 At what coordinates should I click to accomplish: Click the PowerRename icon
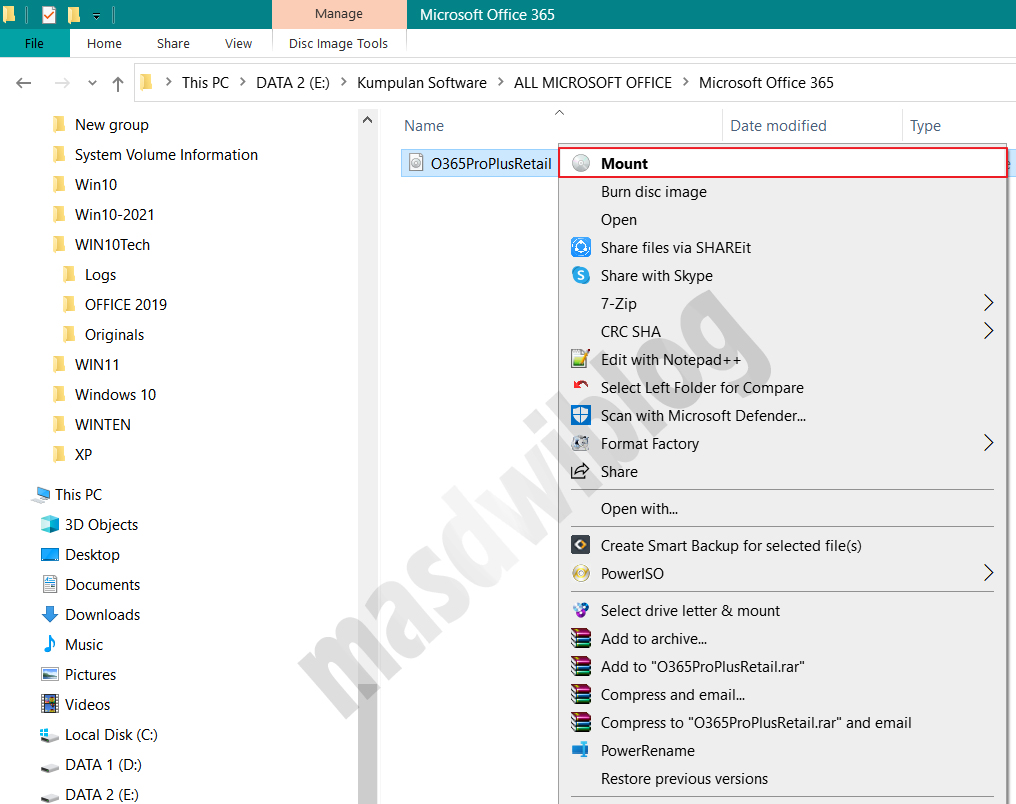pos(580,750)
